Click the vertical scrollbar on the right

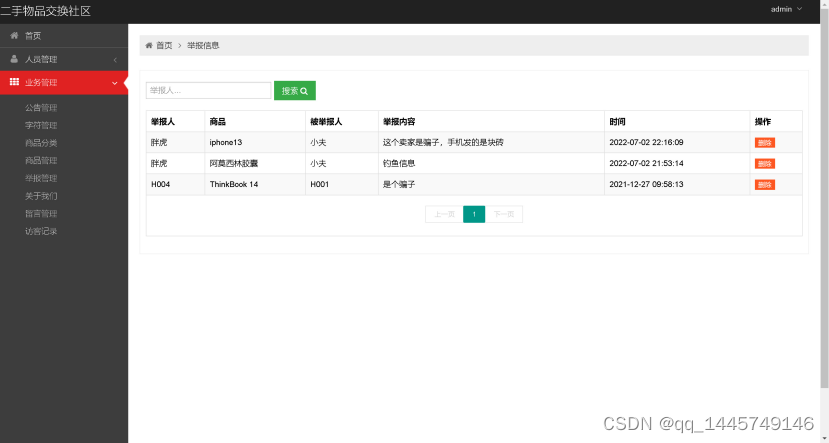click(x=824, y=197)
